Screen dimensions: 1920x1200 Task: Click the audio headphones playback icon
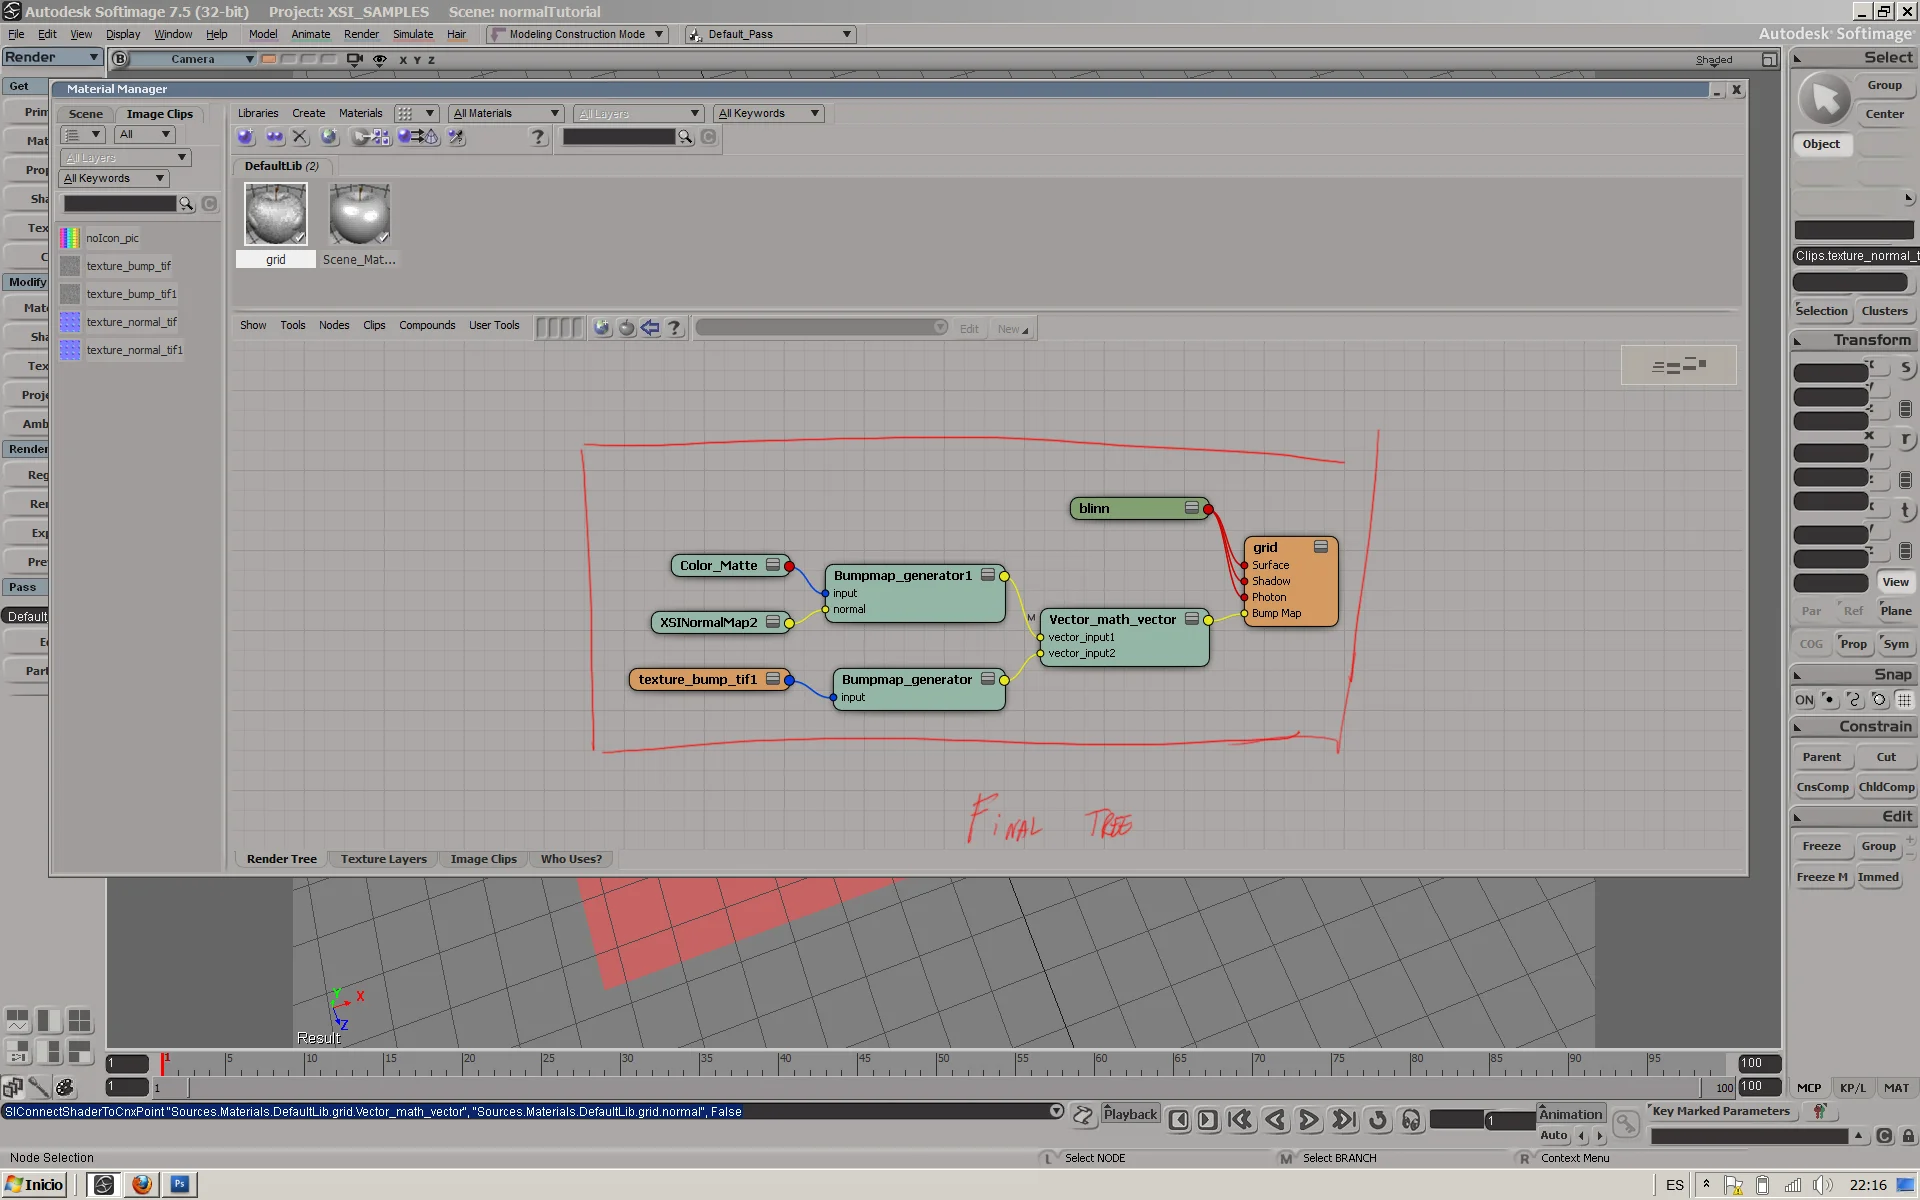pyautogui.click(x=1411, y=1120)
